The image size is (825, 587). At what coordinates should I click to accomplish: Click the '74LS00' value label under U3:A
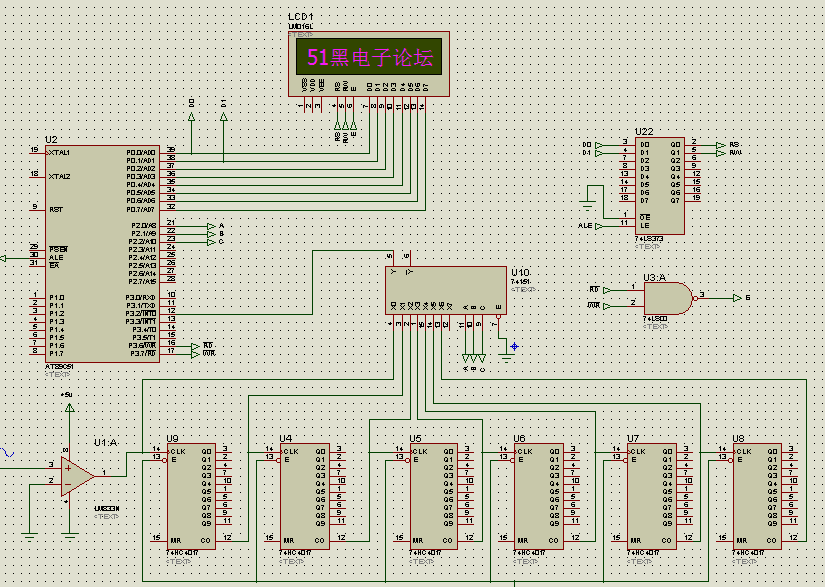click(655, 319)
